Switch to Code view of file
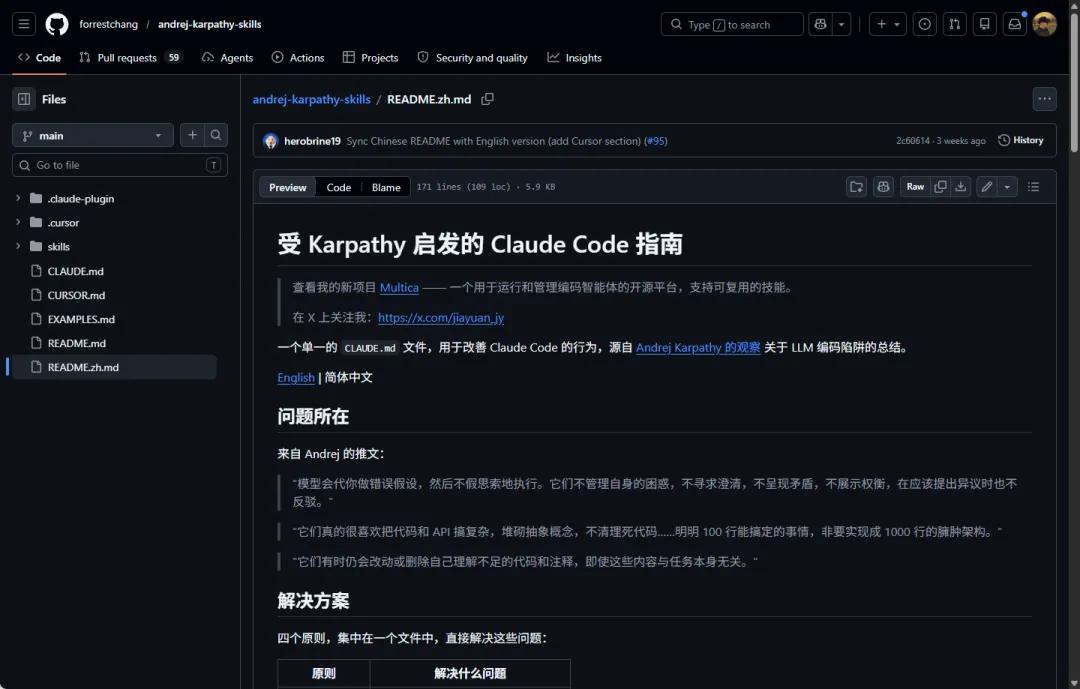The image size is (1080, 689). tap(338, 187)
